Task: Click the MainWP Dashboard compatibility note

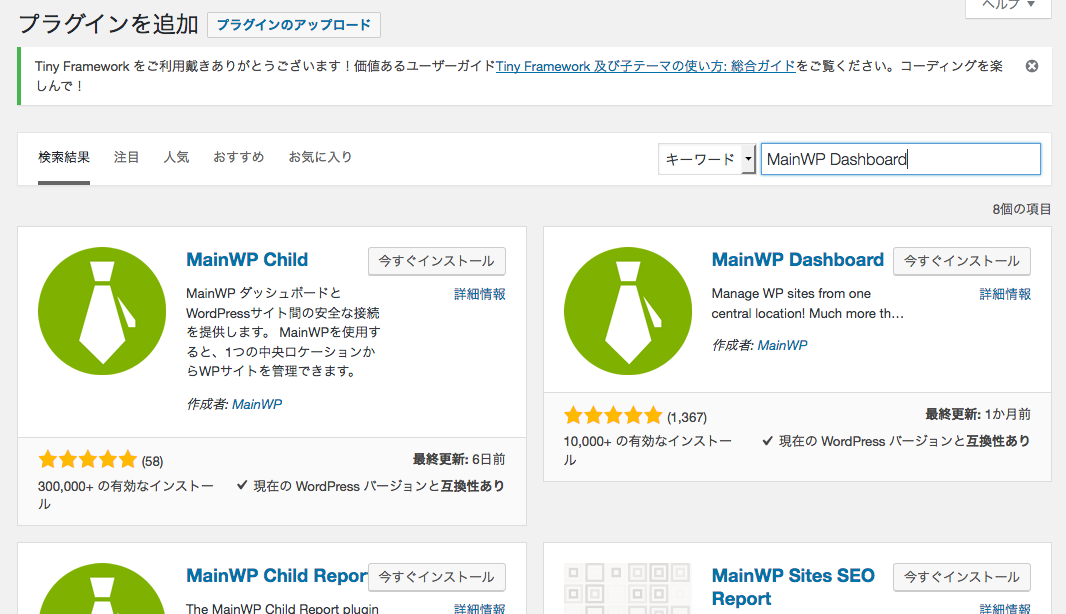Action: [x=896, y=441]
